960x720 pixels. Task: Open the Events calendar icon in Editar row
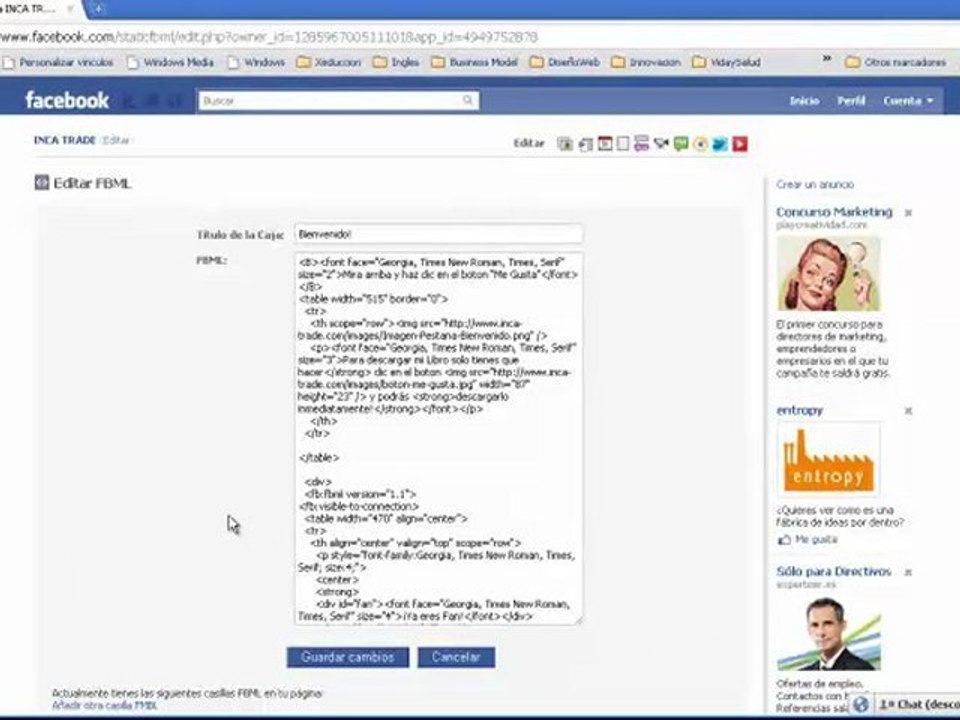click(x=605, y=144)
